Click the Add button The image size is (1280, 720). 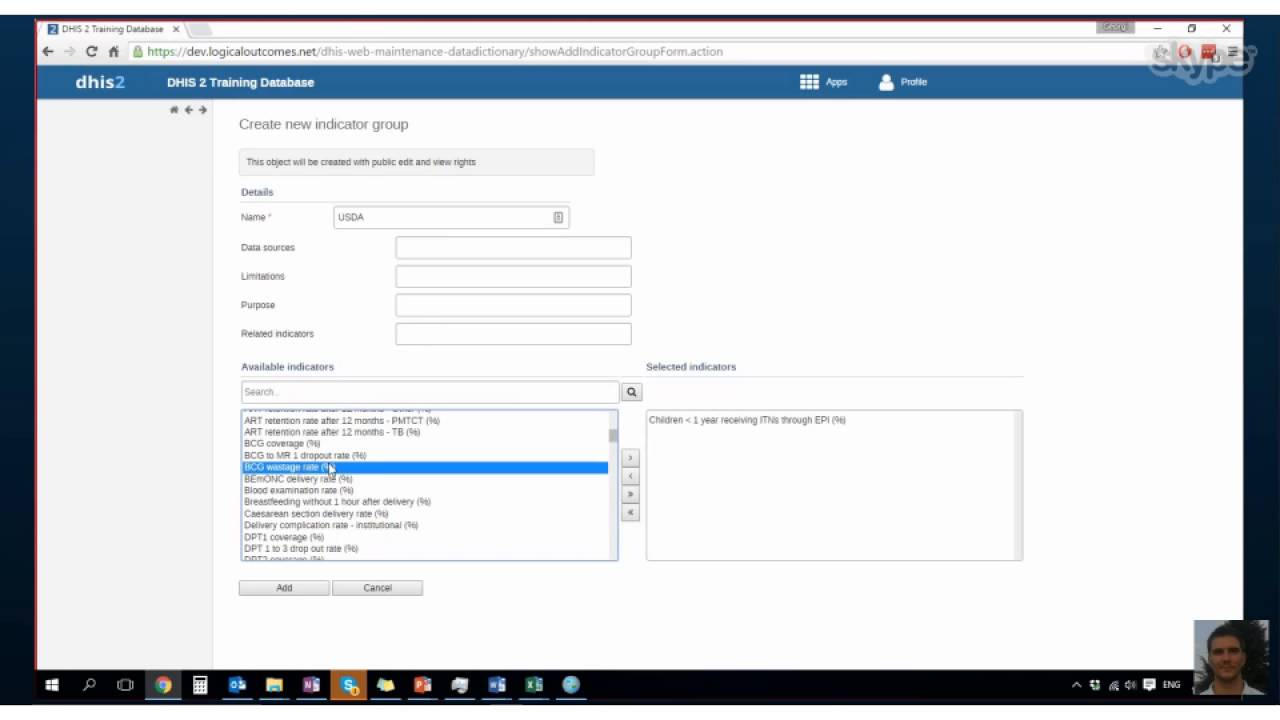coord(284,588)
